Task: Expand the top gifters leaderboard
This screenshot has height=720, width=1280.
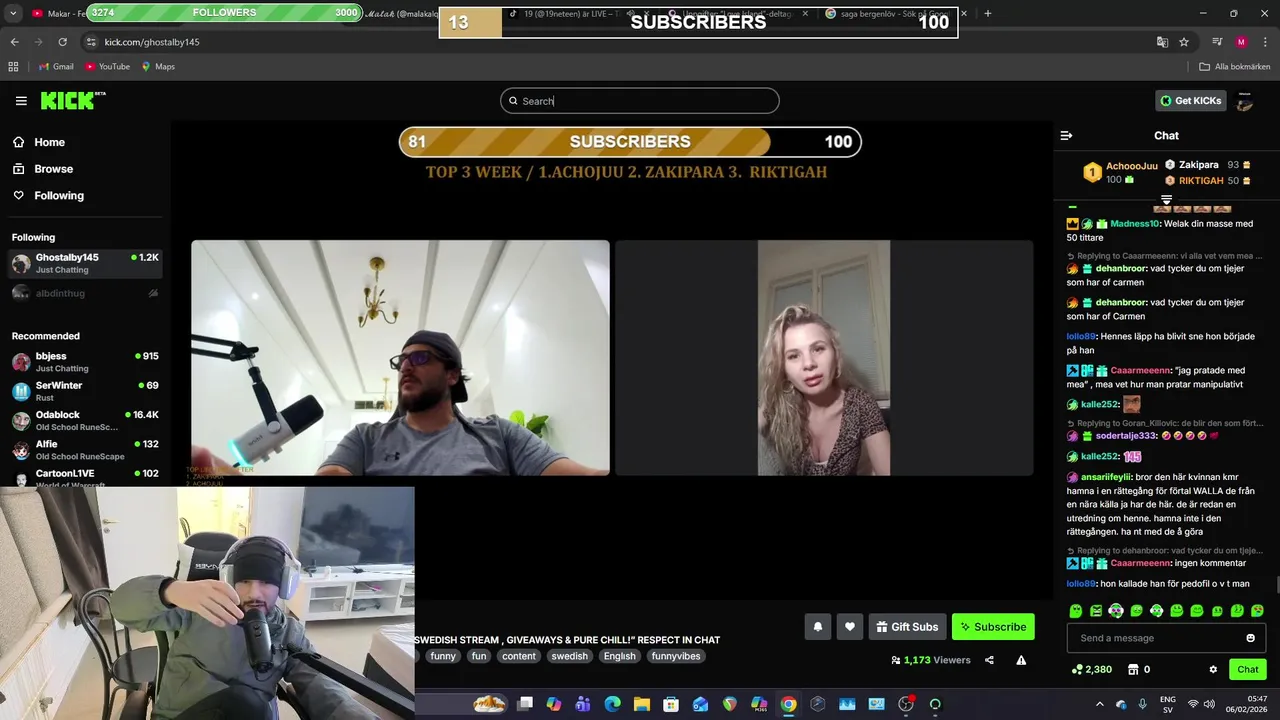Action: click(x=1166, y=200)
